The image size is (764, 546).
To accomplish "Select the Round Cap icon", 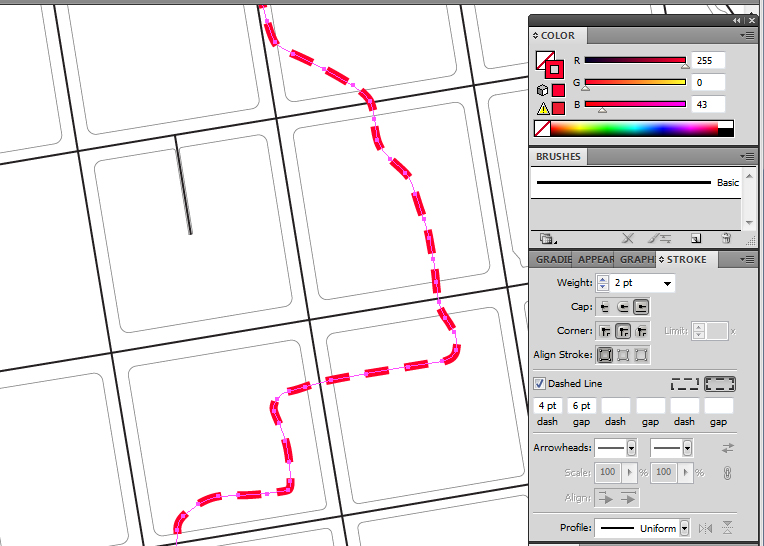I will [x=623, y=307].
